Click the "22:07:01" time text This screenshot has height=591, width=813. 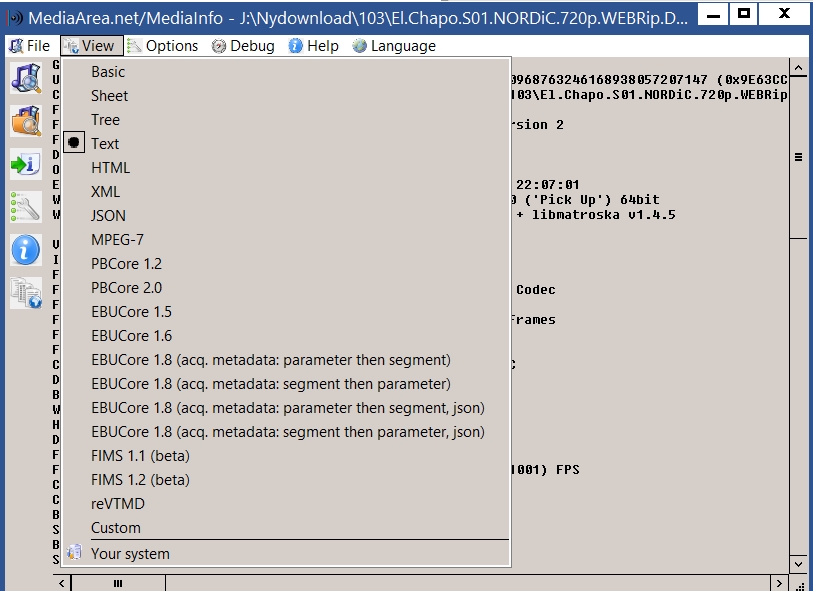548,185
